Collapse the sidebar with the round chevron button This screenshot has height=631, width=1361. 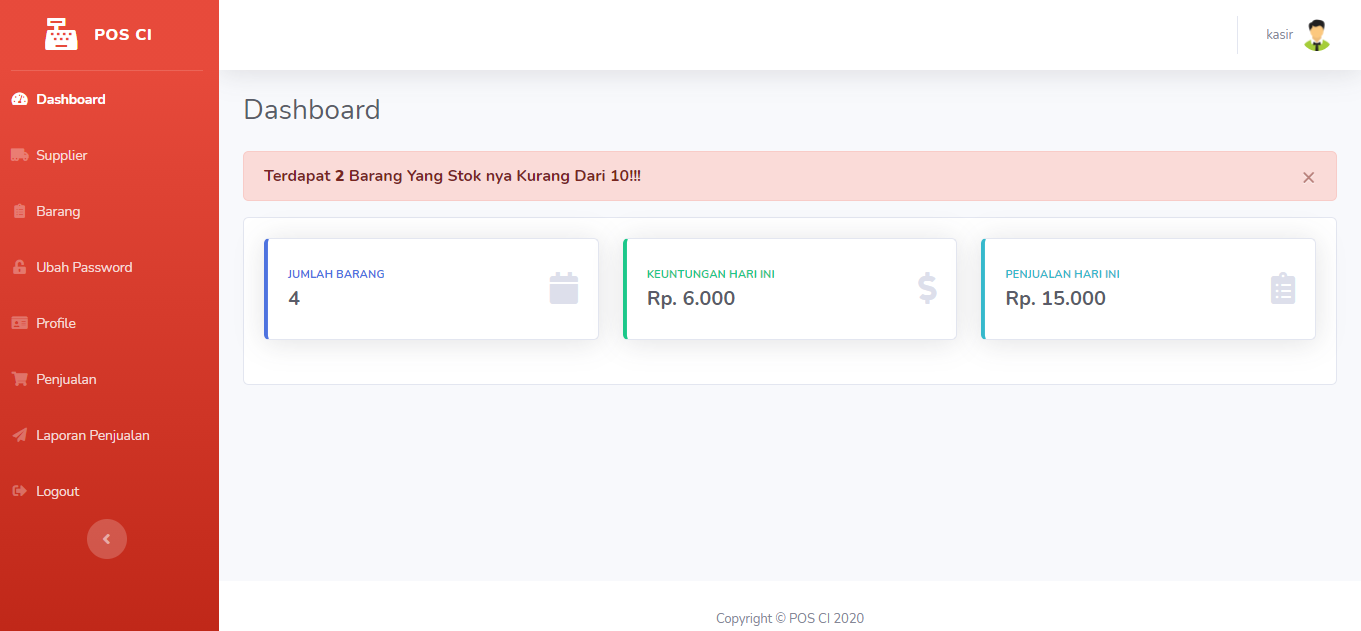[x=107, y=539]
